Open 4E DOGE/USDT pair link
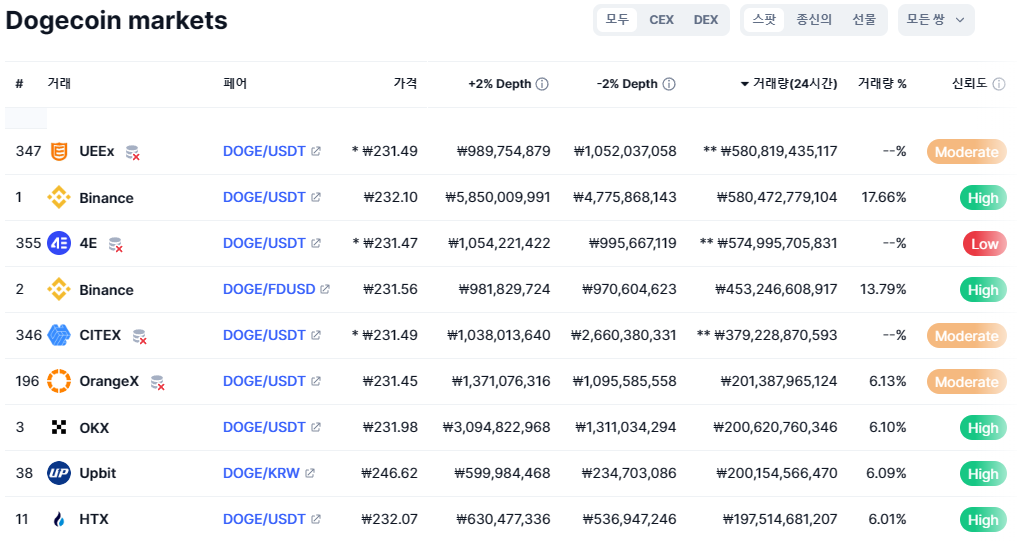1017x541 pixels. 264,243
